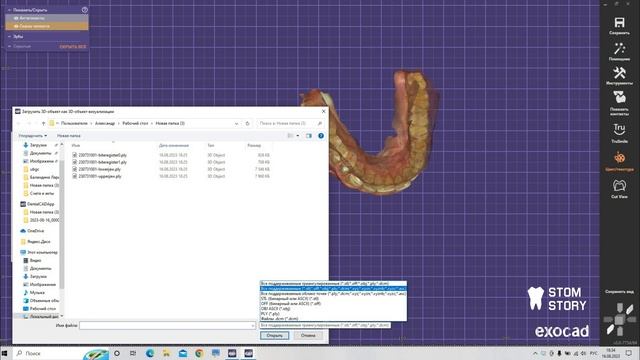Screen dimensions: 640x360
Task: Open the Cut View icon
Action: 619,186
